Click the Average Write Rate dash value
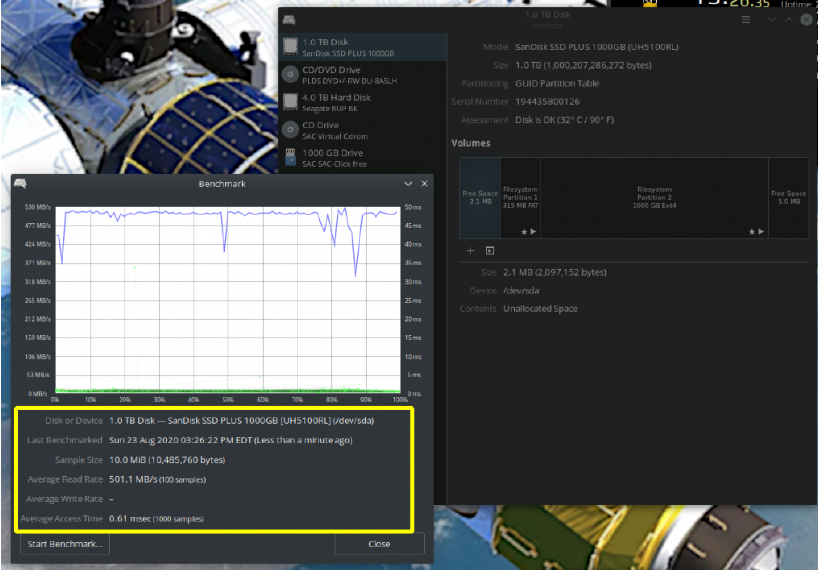Viewport: 818px width, 570px height. 111,499
